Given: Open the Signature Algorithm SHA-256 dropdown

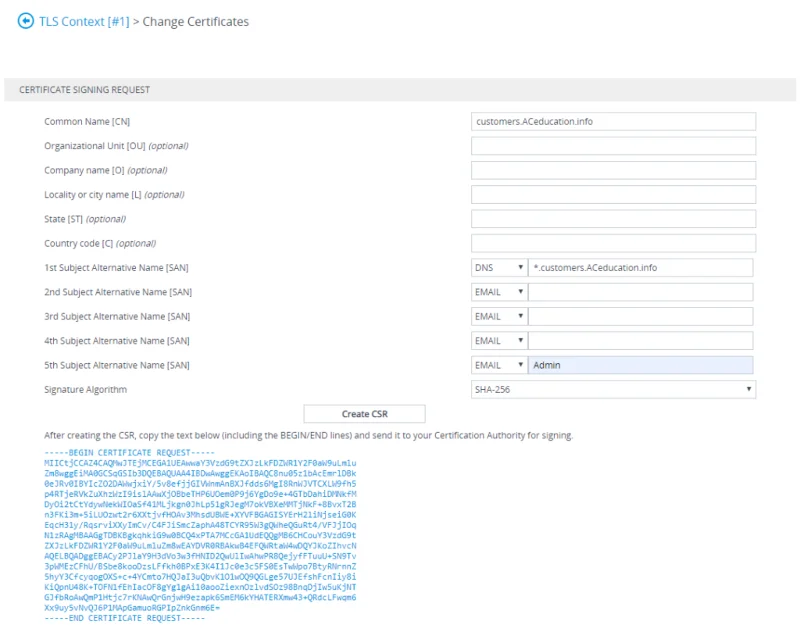Looking at the screenshot, I should (613, 390).
